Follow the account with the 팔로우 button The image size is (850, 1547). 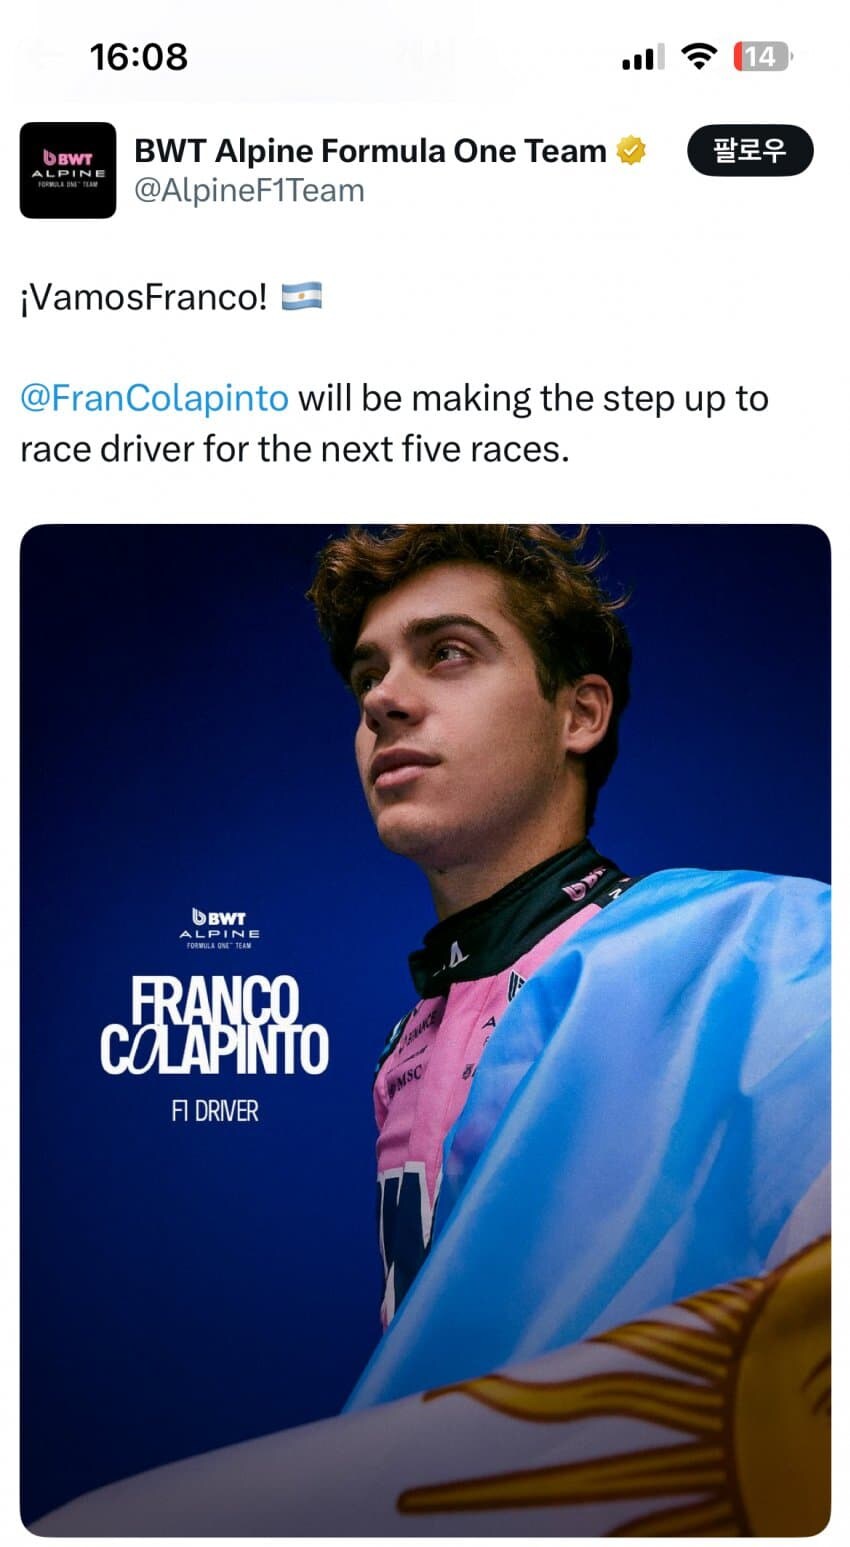coord(750,150)
